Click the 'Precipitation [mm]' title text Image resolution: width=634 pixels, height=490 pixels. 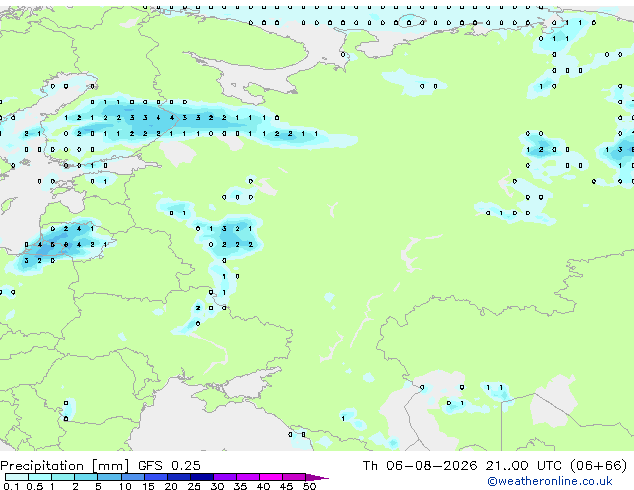(x=65, y=466)
